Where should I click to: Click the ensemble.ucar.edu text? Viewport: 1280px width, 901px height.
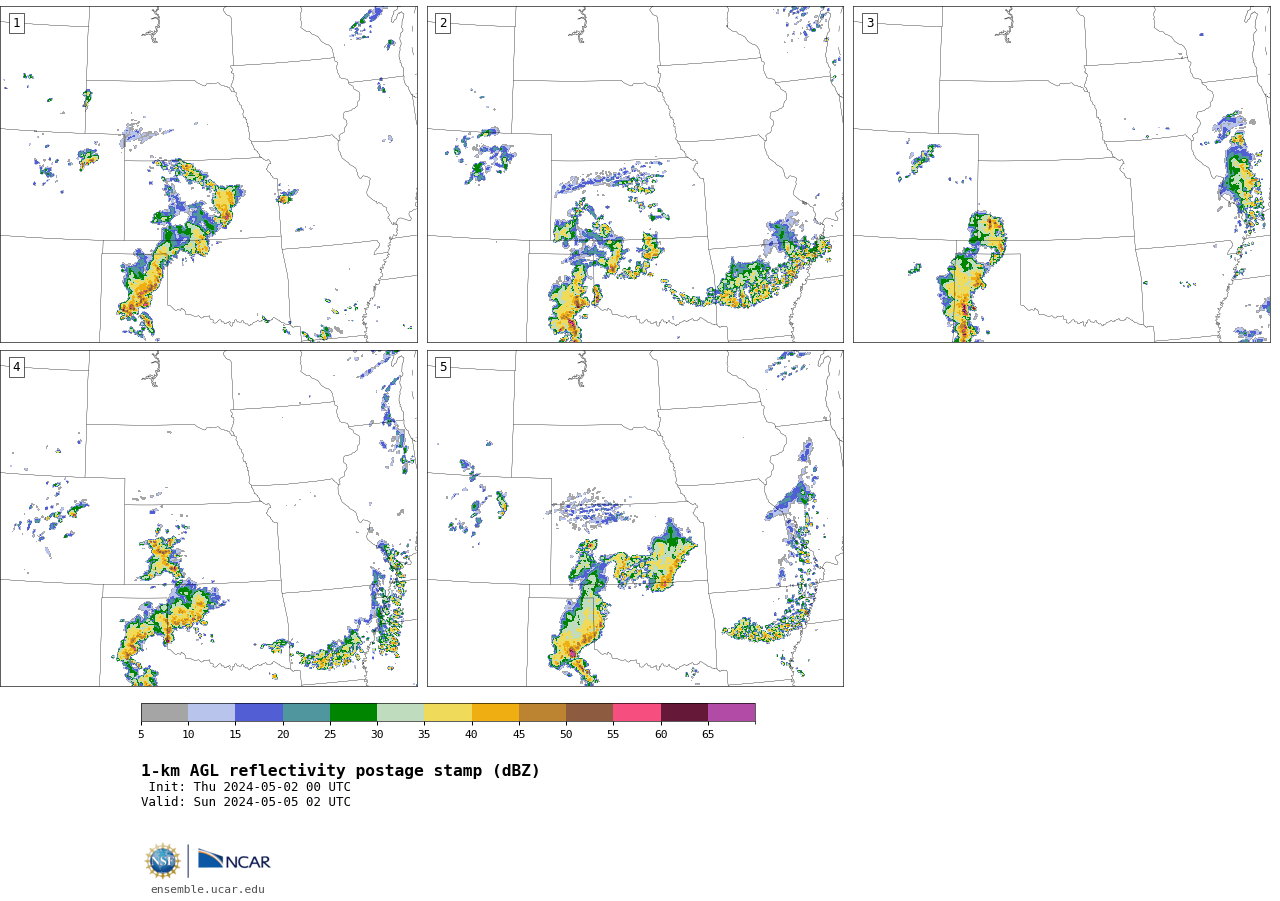pyautogui.click(x=208, y=890)
